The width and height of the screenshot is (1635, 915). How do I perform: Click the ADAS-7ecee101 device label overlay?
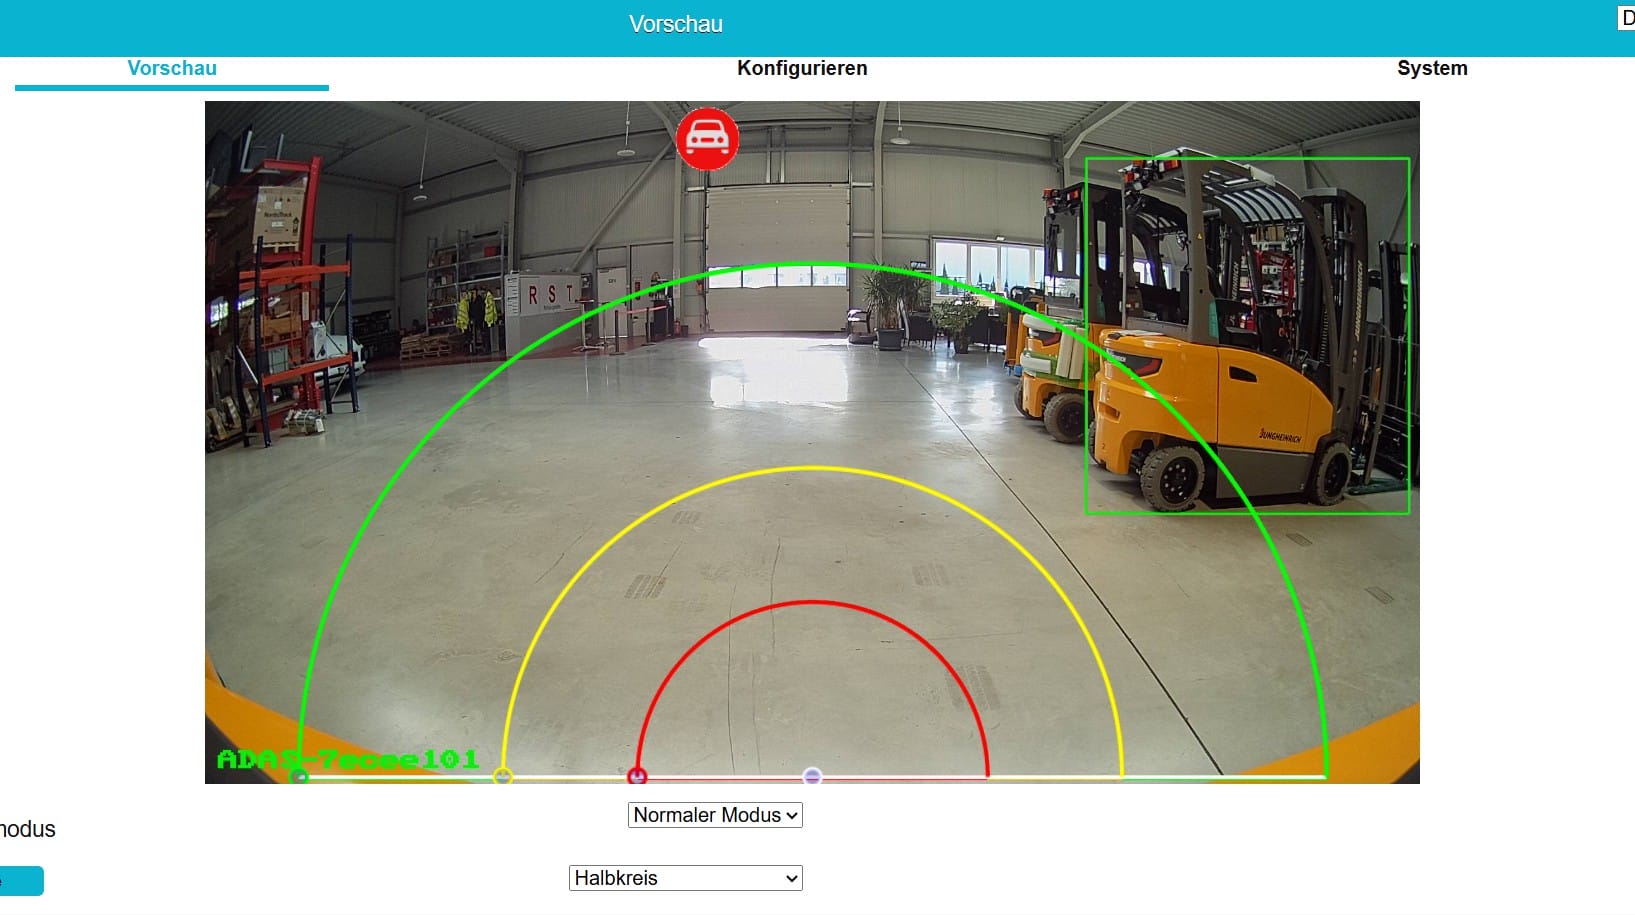[x=348, y=759]
